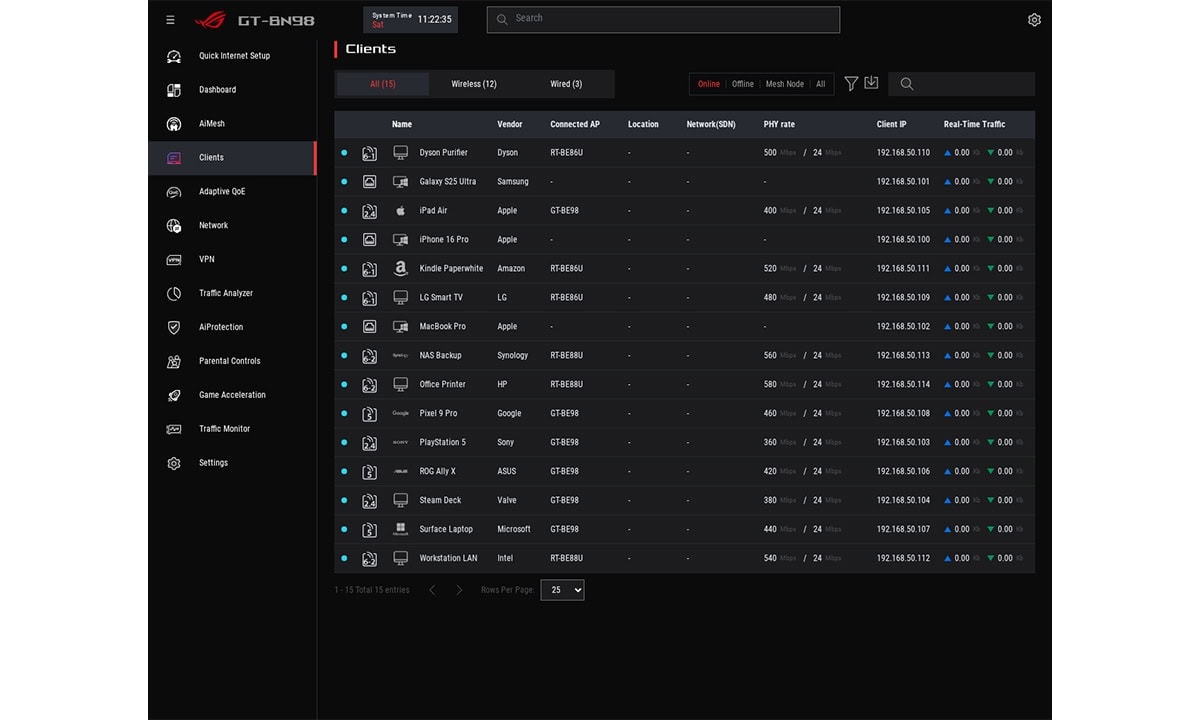Viewport: 1200px width, 720px height.
Task: Click the Game Acceleration rocket icon
Action: [x=174, y=396]
